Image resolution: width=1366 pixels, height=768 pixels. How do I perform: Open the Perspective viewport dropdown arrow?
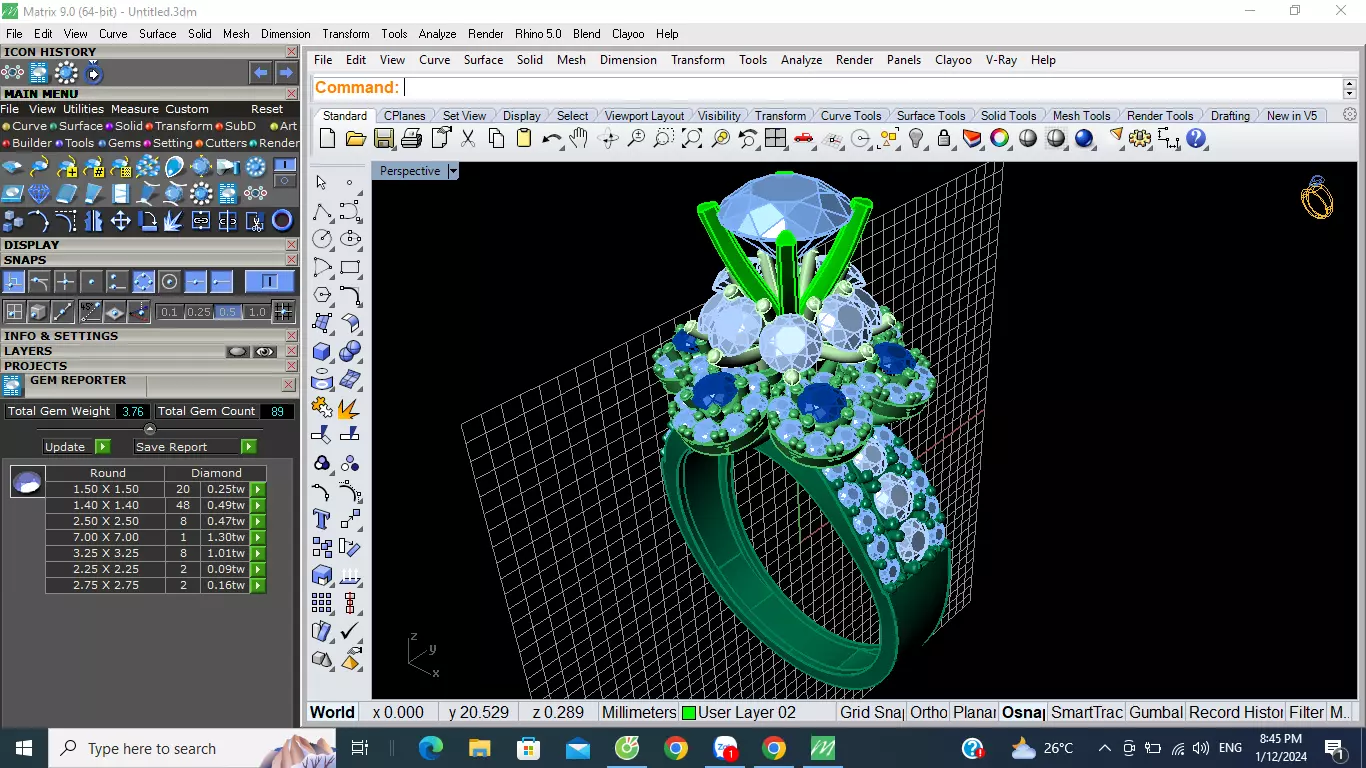click(453, 171)
